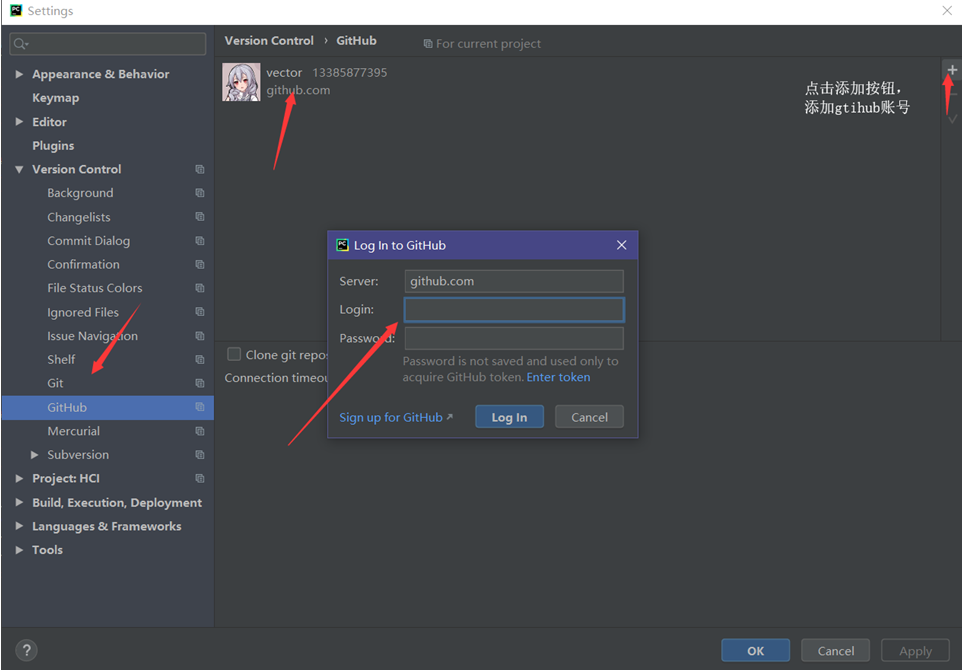Click the add account plus icon
The image size is (962, 670).
click(952, 70)
